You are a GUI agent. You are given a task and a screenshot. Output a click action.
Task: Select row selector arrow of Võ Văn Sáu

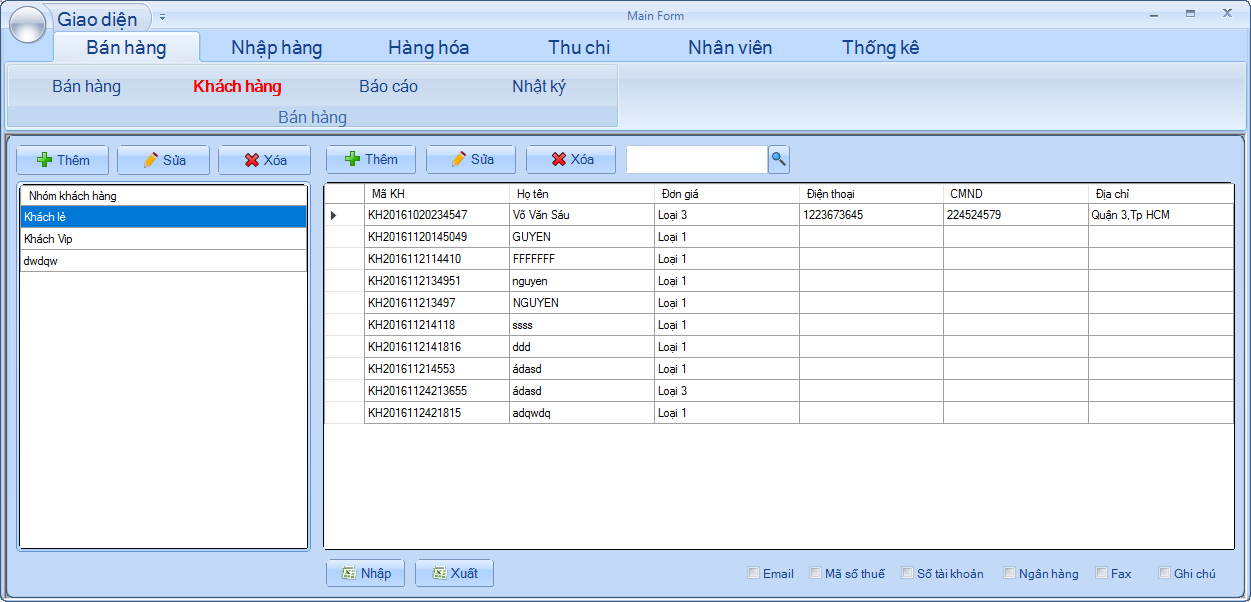coord(344,215)
